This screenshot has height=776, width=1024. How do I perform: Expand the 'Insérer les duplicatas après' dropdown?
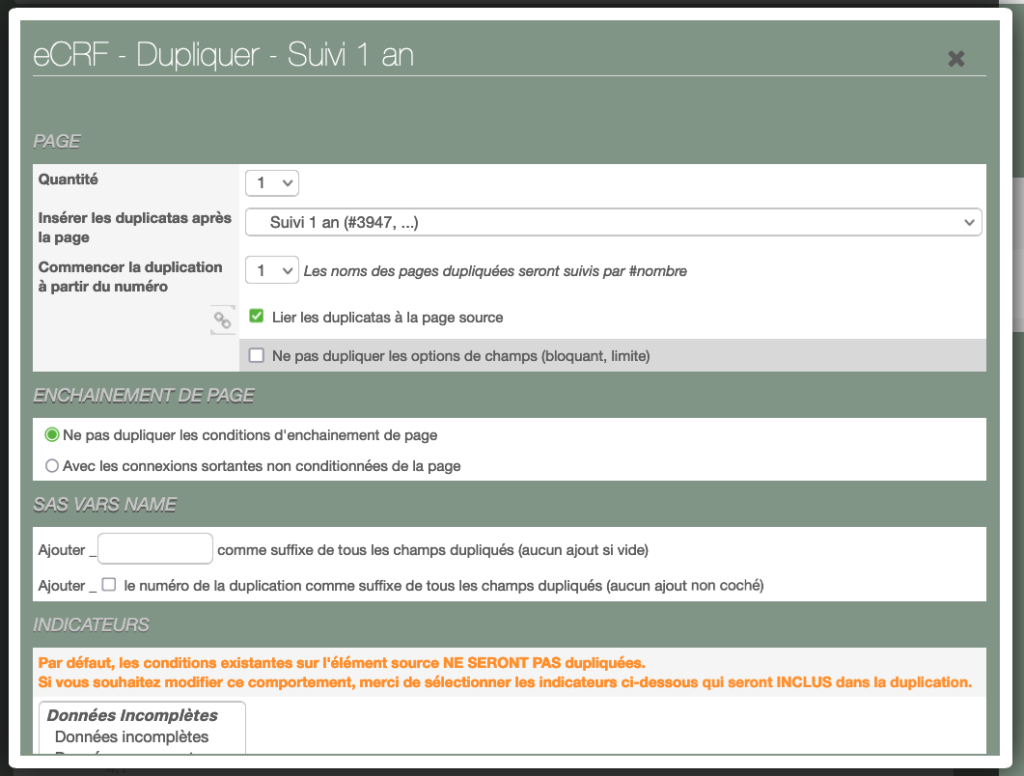tap(613, 222)
